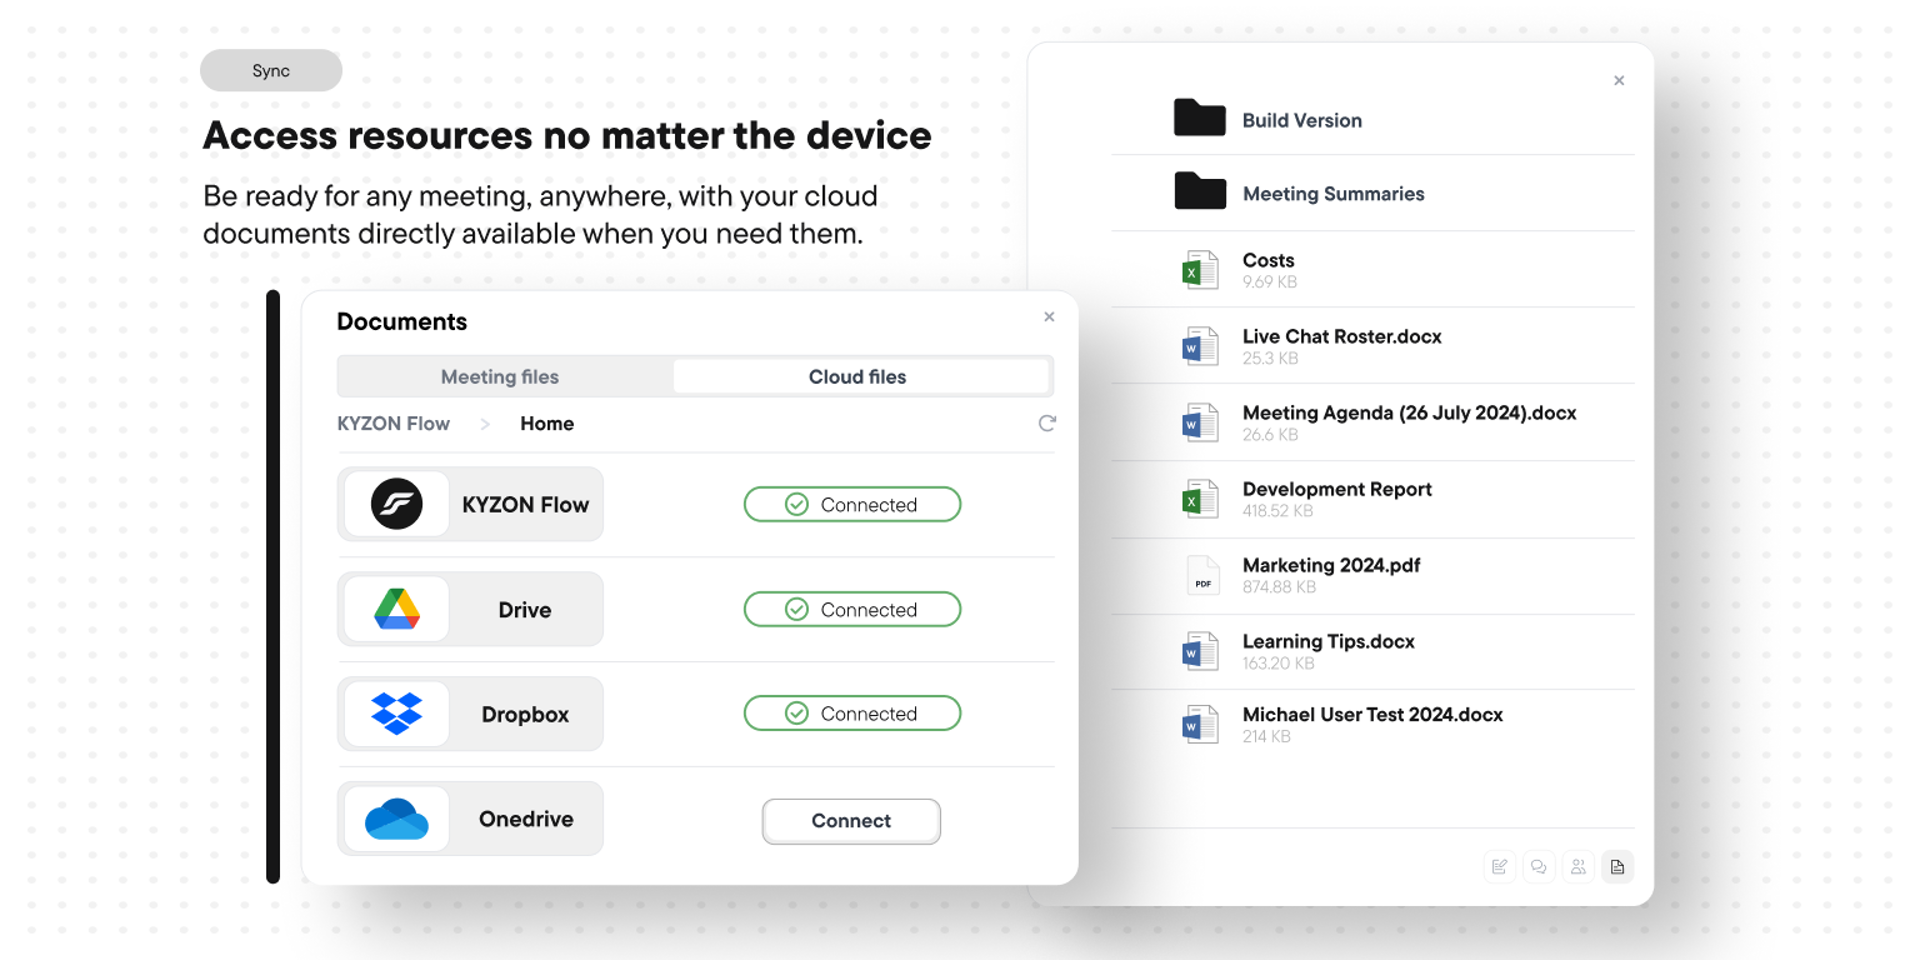Toggle the Dropbox Connected status

point(852,714)
